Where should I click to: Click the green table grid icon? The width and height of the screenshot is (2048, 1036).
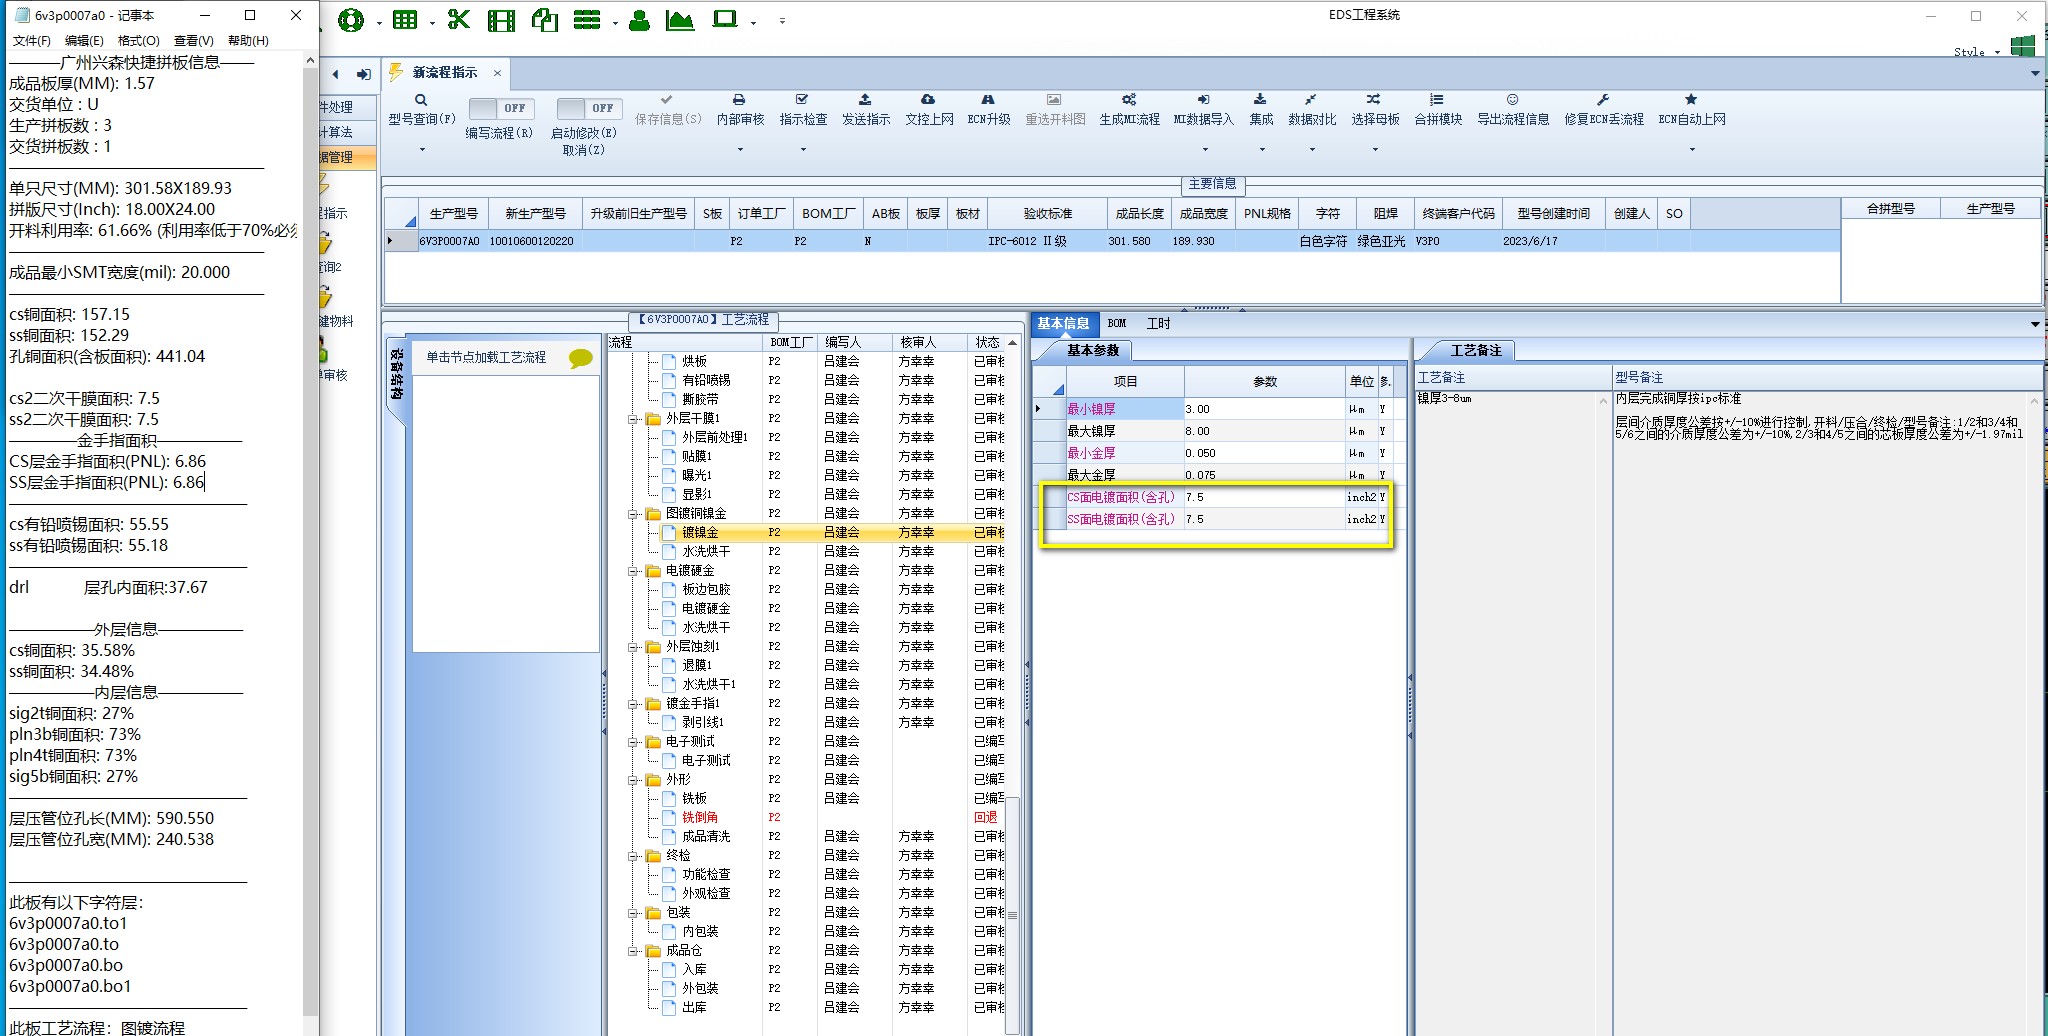click(405, 20)
